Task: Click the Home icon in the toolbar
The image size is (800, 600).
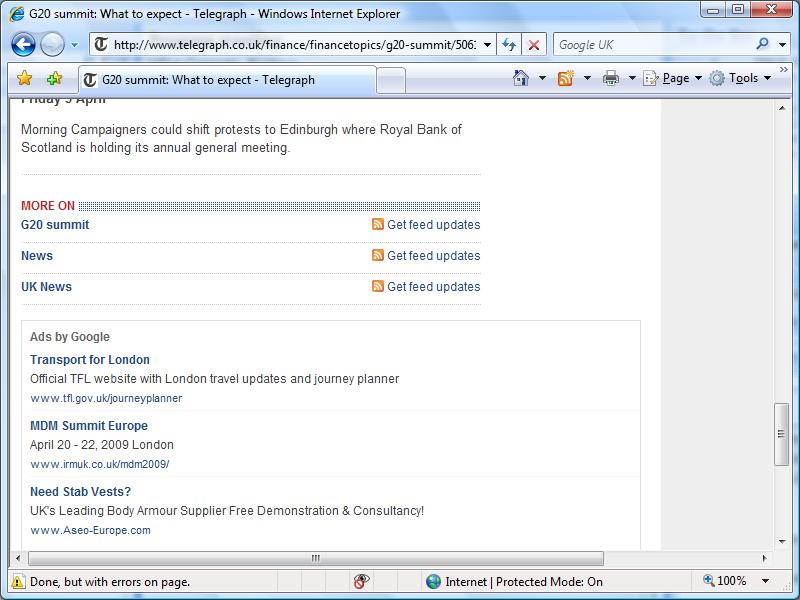Action: pos(520,78)
